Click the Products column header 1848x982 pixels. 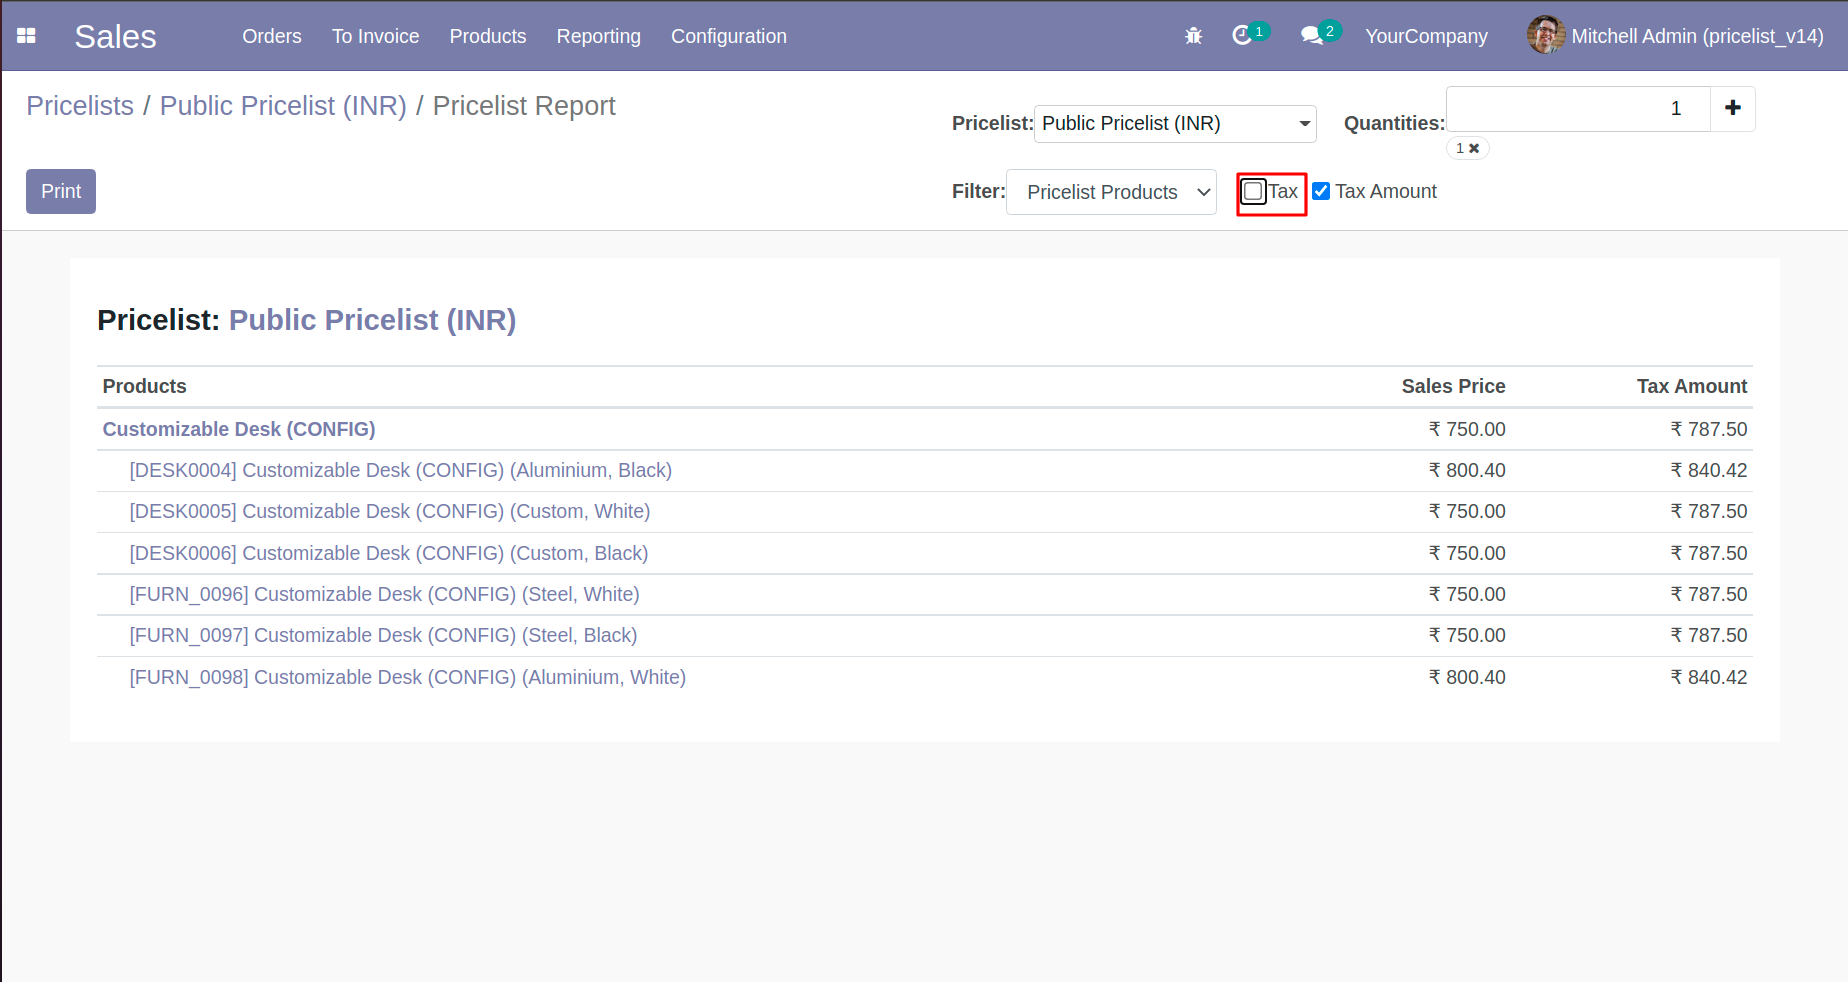click(x=144, y=386)
